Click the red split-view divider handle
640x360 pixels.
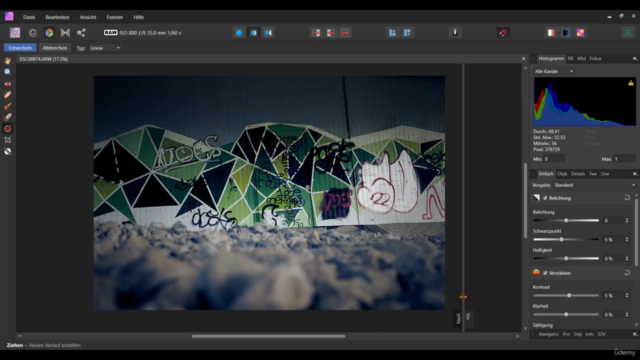pyautogui.click(x=463, y=297)
